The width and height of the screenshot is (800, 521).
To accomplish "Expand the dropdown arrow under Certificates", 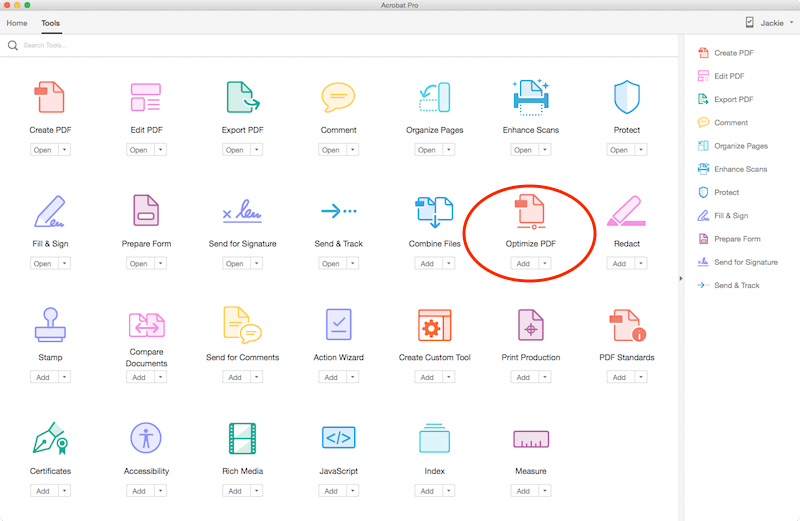I will 64,491.
